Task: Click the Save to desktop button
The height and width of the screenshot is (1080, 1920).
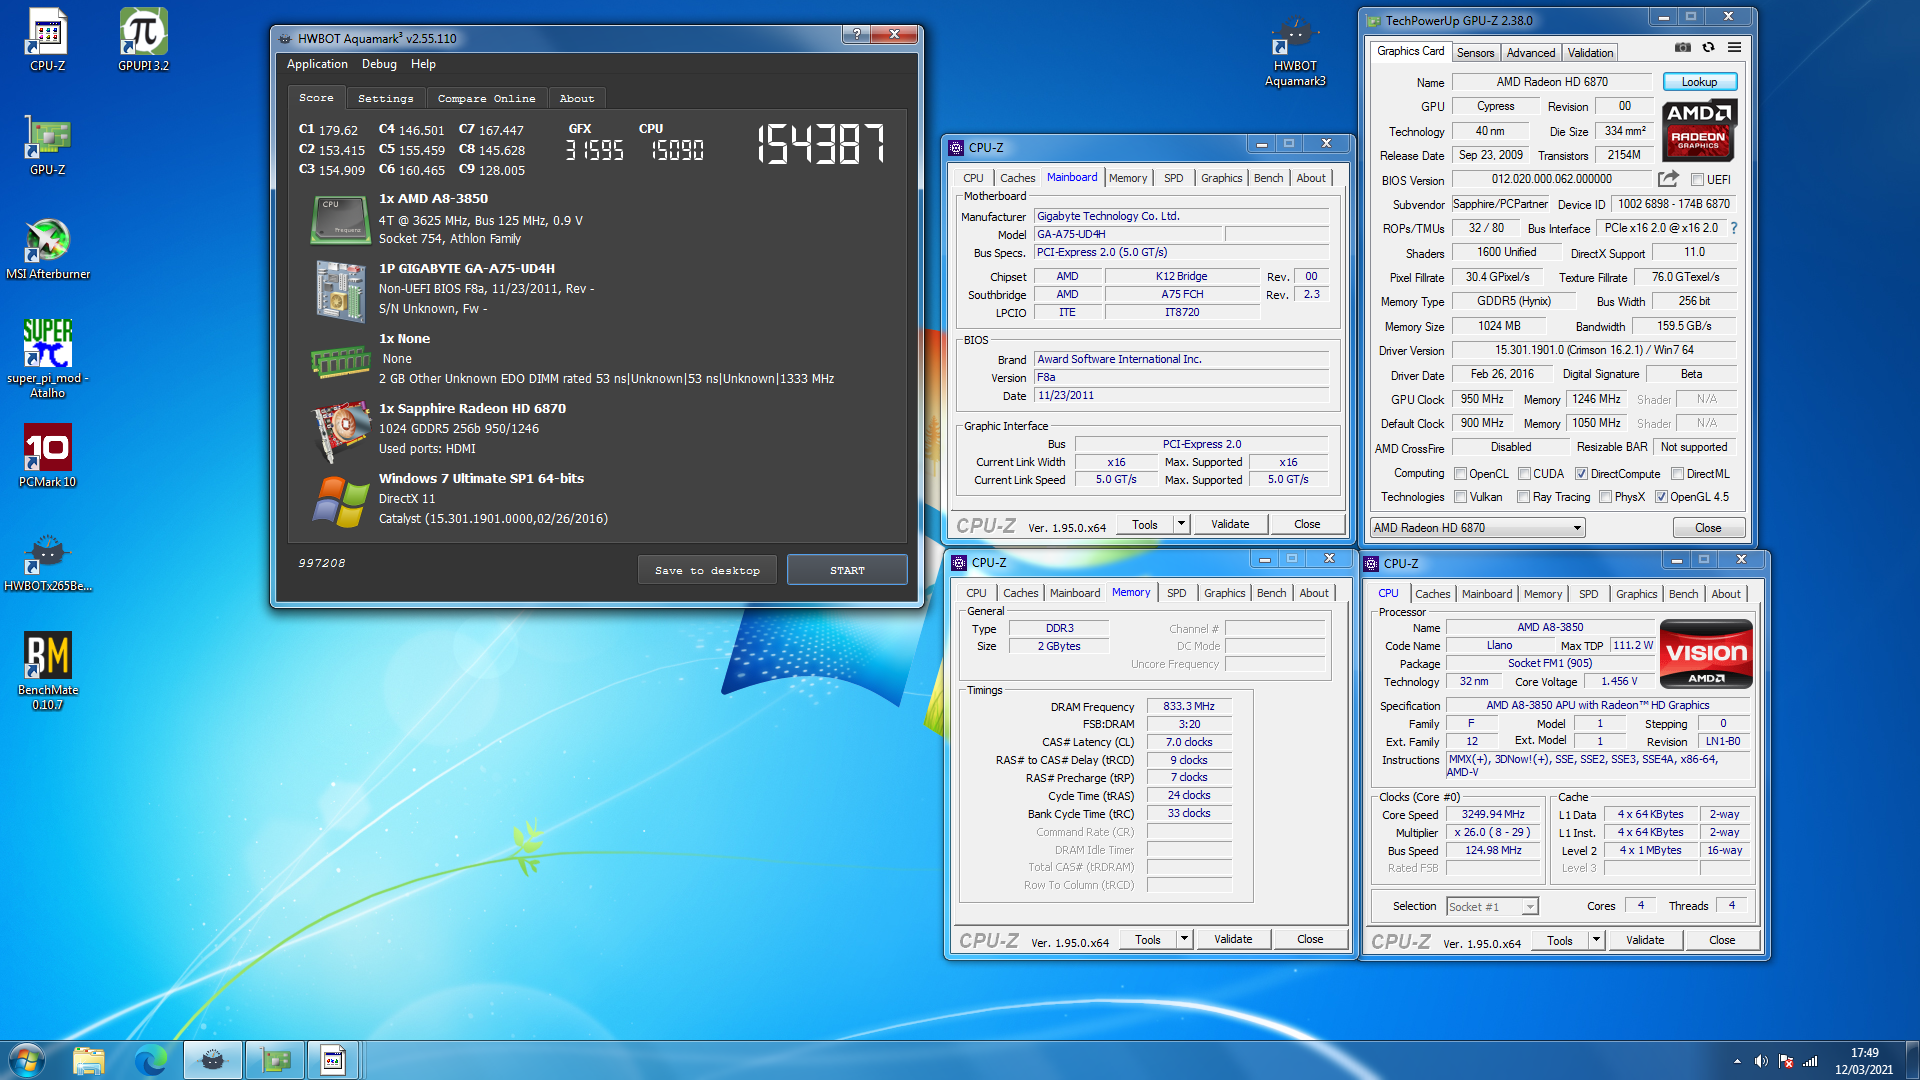Action: (707, 570)
